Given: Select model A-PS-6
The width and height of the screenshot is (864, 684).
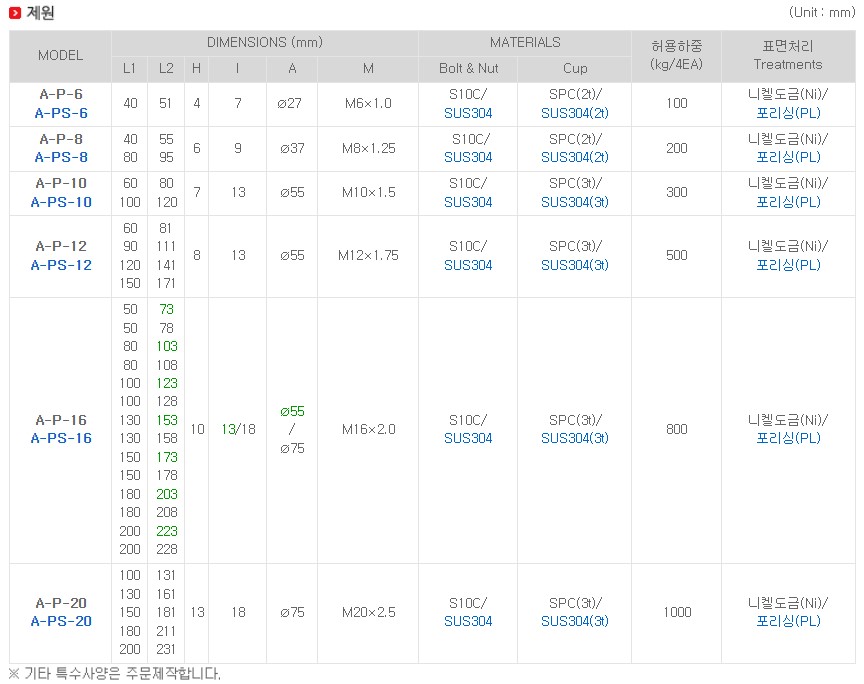Looking at the screenshot, I should [61, 113].
